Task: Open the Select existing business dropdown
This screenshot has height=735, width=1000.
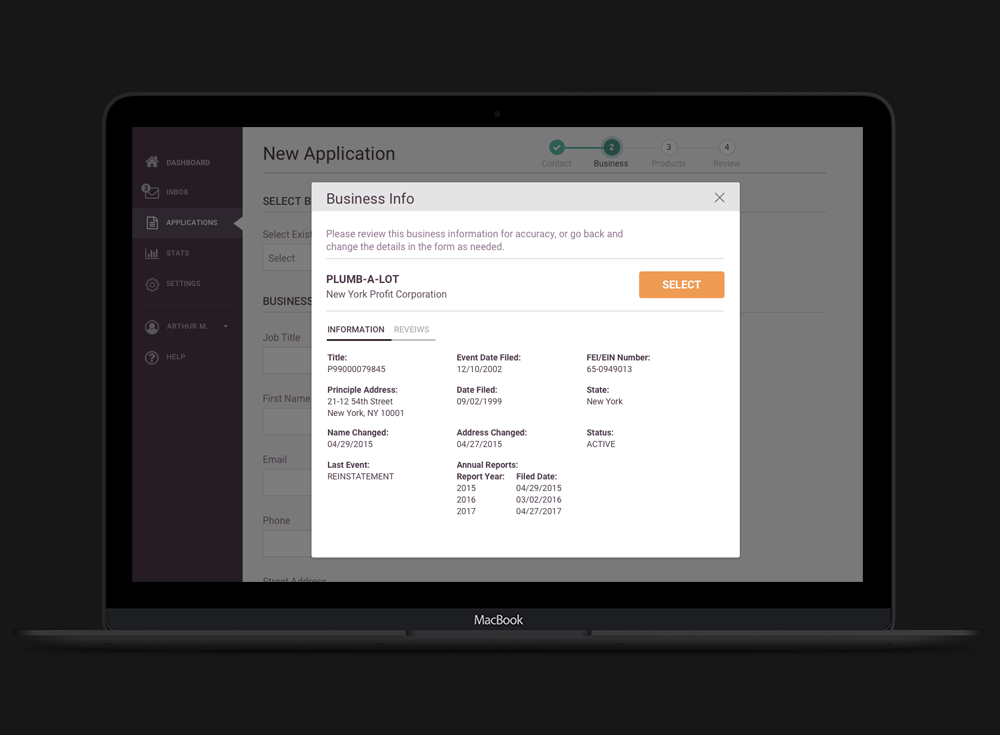Action: tap(287, 258)
